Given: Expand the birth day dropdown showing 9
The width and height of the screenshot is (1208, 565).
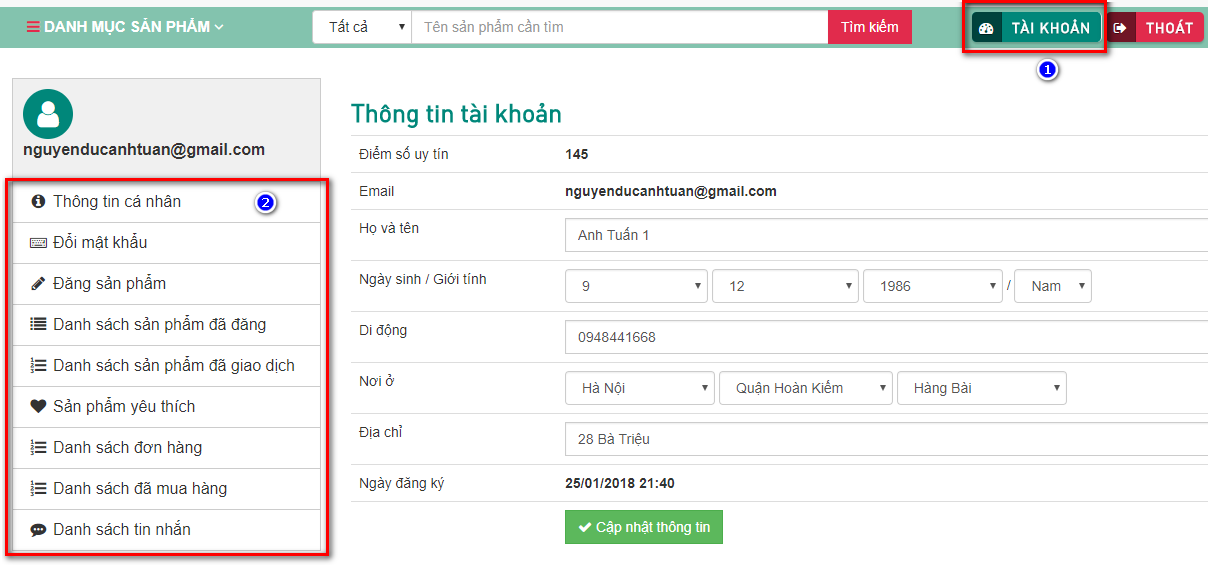Looking at the screenshot, I should tap(636, 286).
